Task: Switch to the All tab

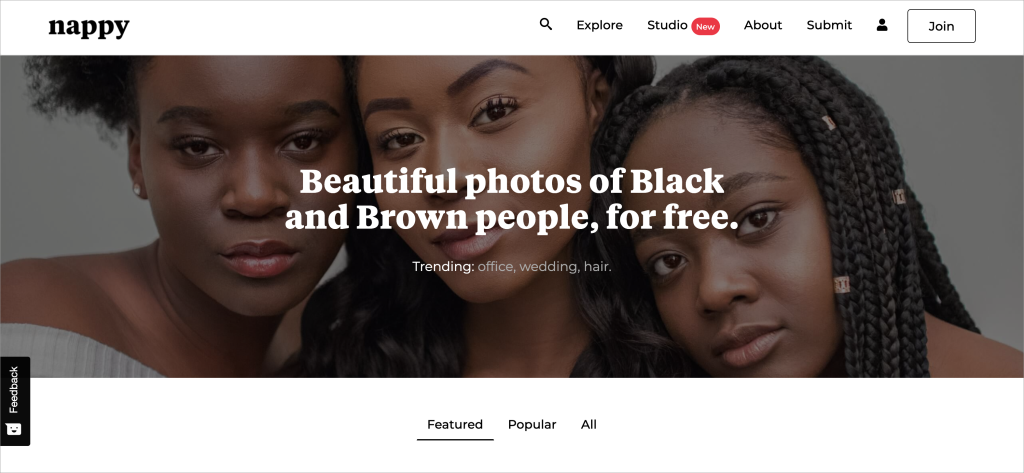Action: (x=589, y=425)
